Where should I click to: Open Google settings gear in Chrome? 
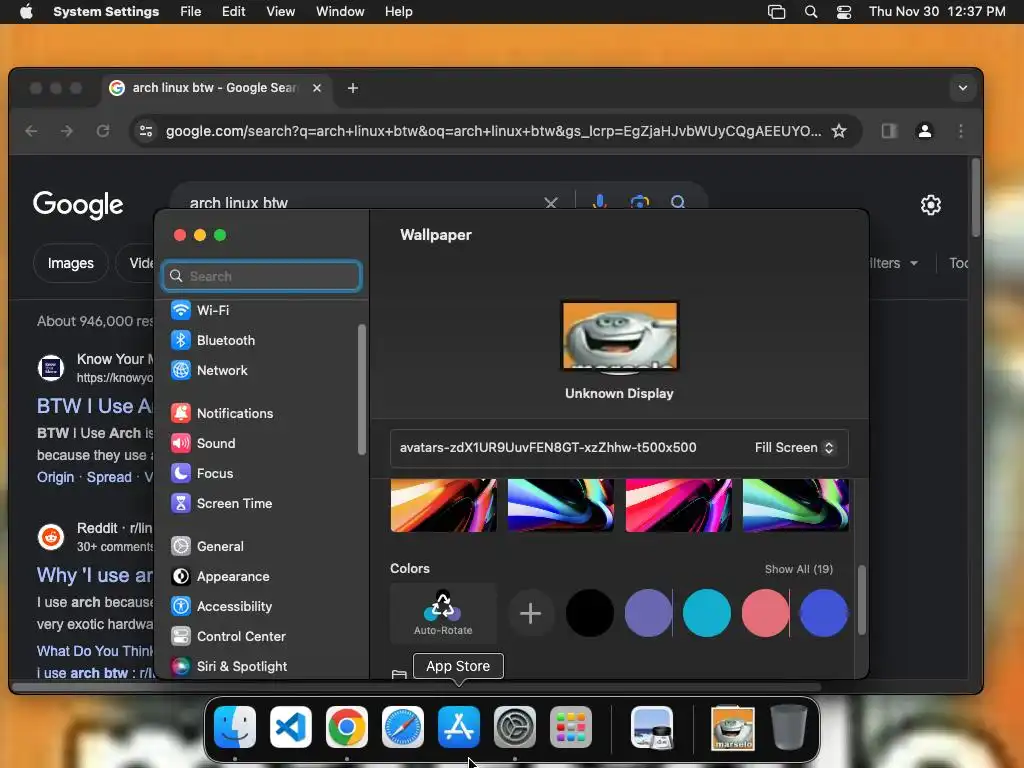pyautogui.click(x=931, y=205)
